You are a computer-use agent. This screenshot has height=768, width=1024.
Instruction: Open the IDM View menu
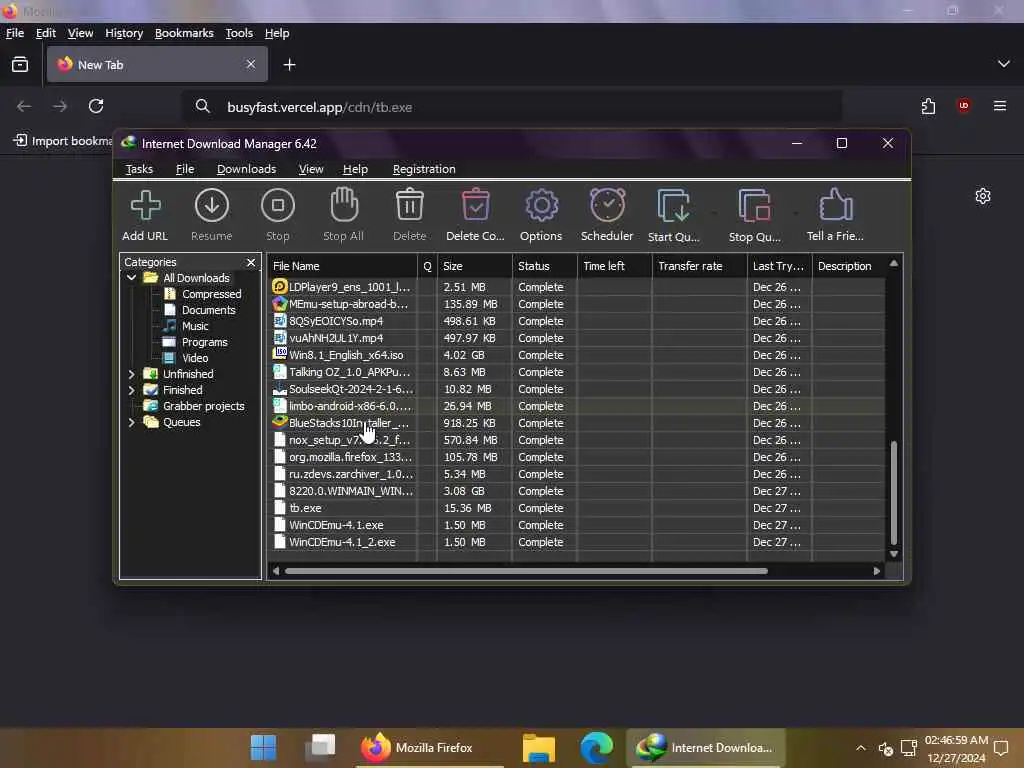(311, 169)
